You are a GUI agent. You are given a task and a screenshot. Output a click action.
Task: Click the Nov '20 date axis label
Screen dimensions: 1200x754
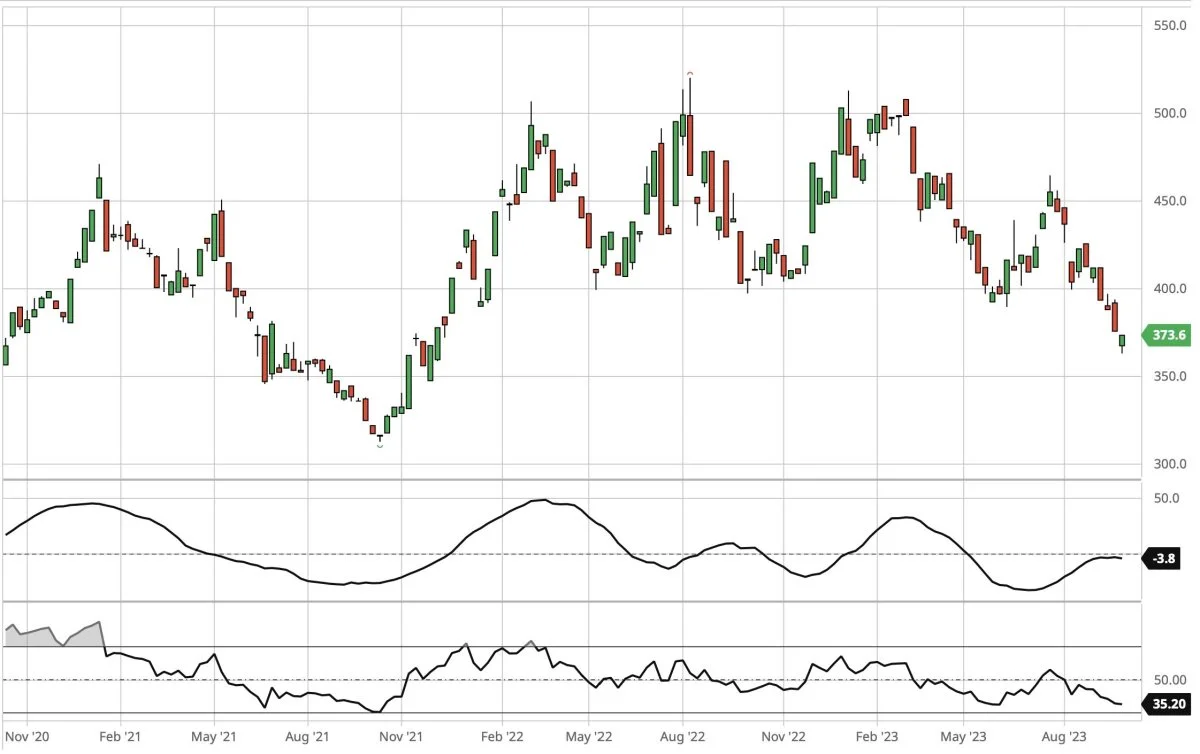[x=26, y=738]
